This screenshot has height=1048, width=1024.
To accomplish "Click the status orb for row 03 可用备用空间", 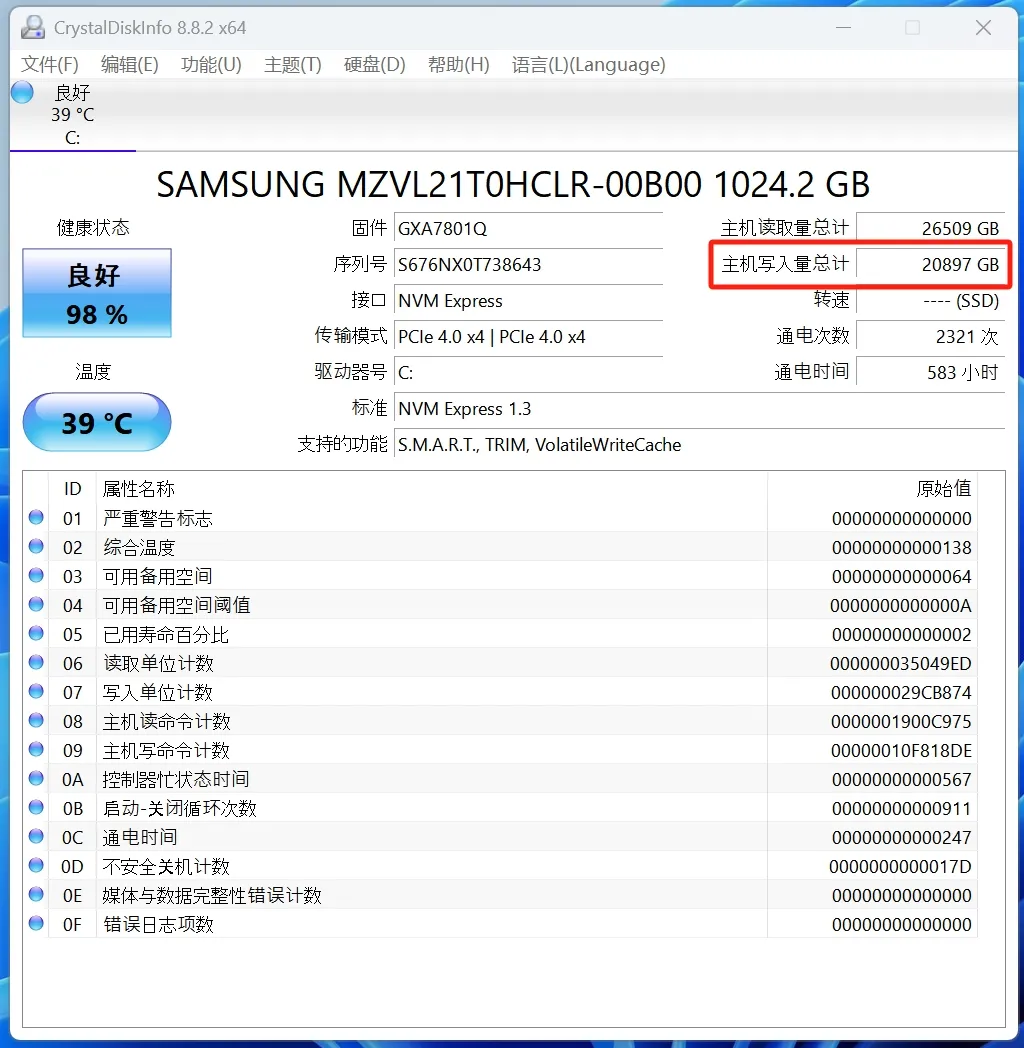I will (x=36, y=575).
